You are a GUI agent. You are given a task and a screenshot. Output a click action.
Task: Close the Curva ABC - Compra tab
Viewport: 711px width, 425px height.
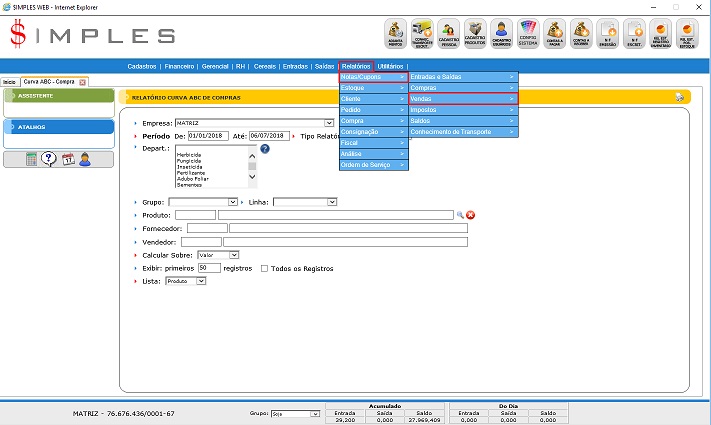point(82,82)
